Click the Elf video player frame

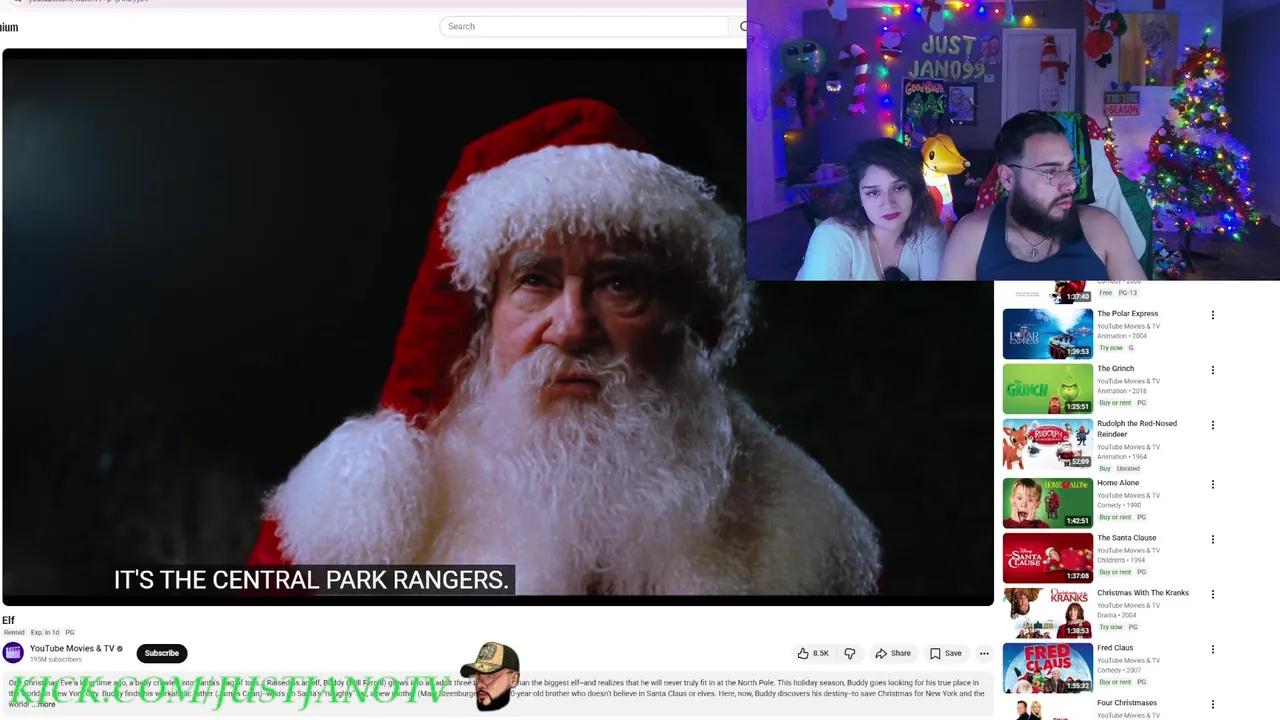498,327
